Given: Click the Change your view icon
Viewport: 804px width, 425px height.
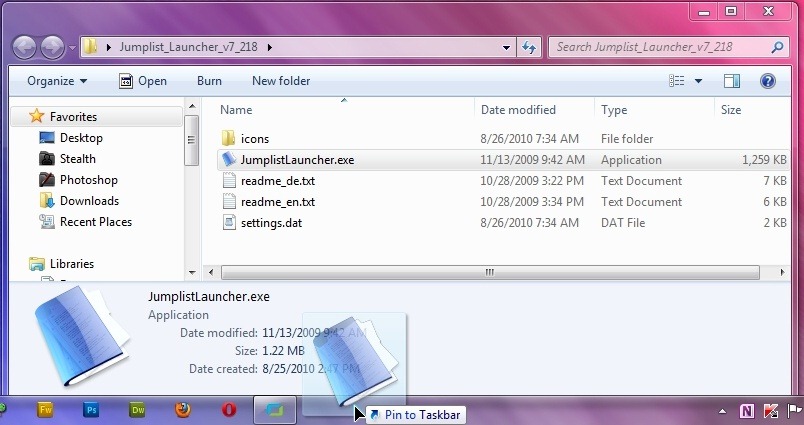Looking at the screenshot, I should pos(677,81).
